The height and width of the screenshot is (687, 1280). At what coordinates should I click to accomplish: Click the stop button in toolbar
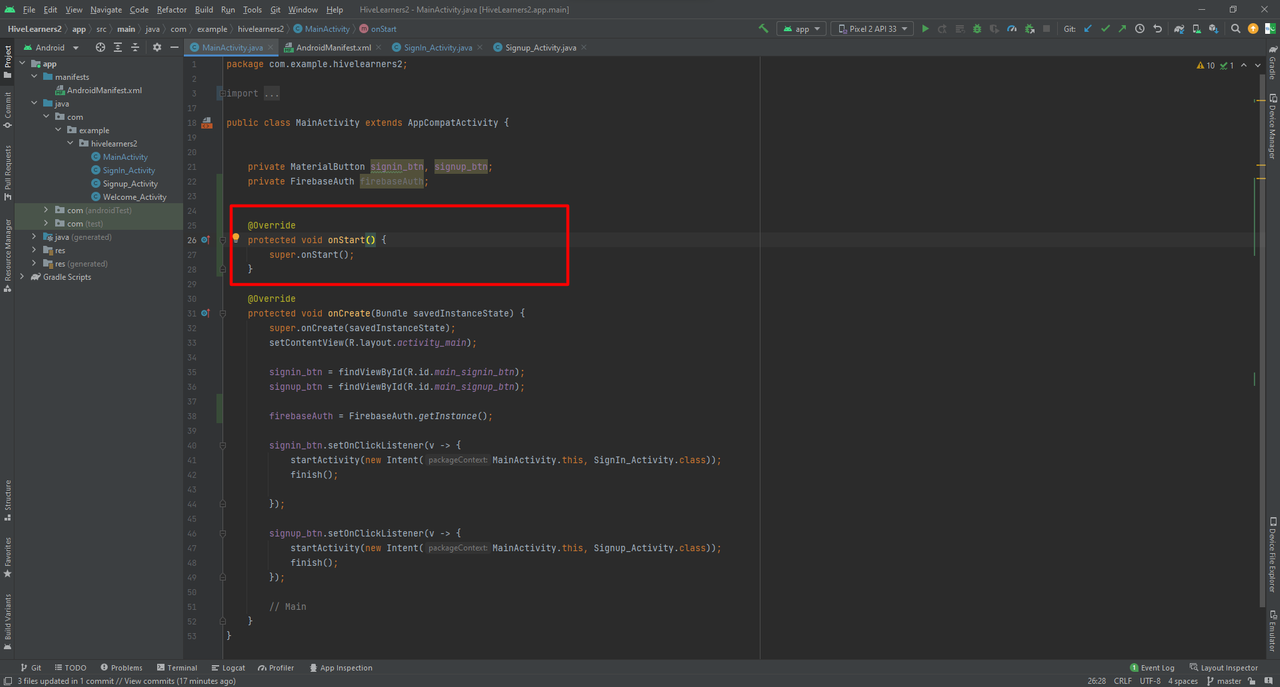click(1046, 29)
